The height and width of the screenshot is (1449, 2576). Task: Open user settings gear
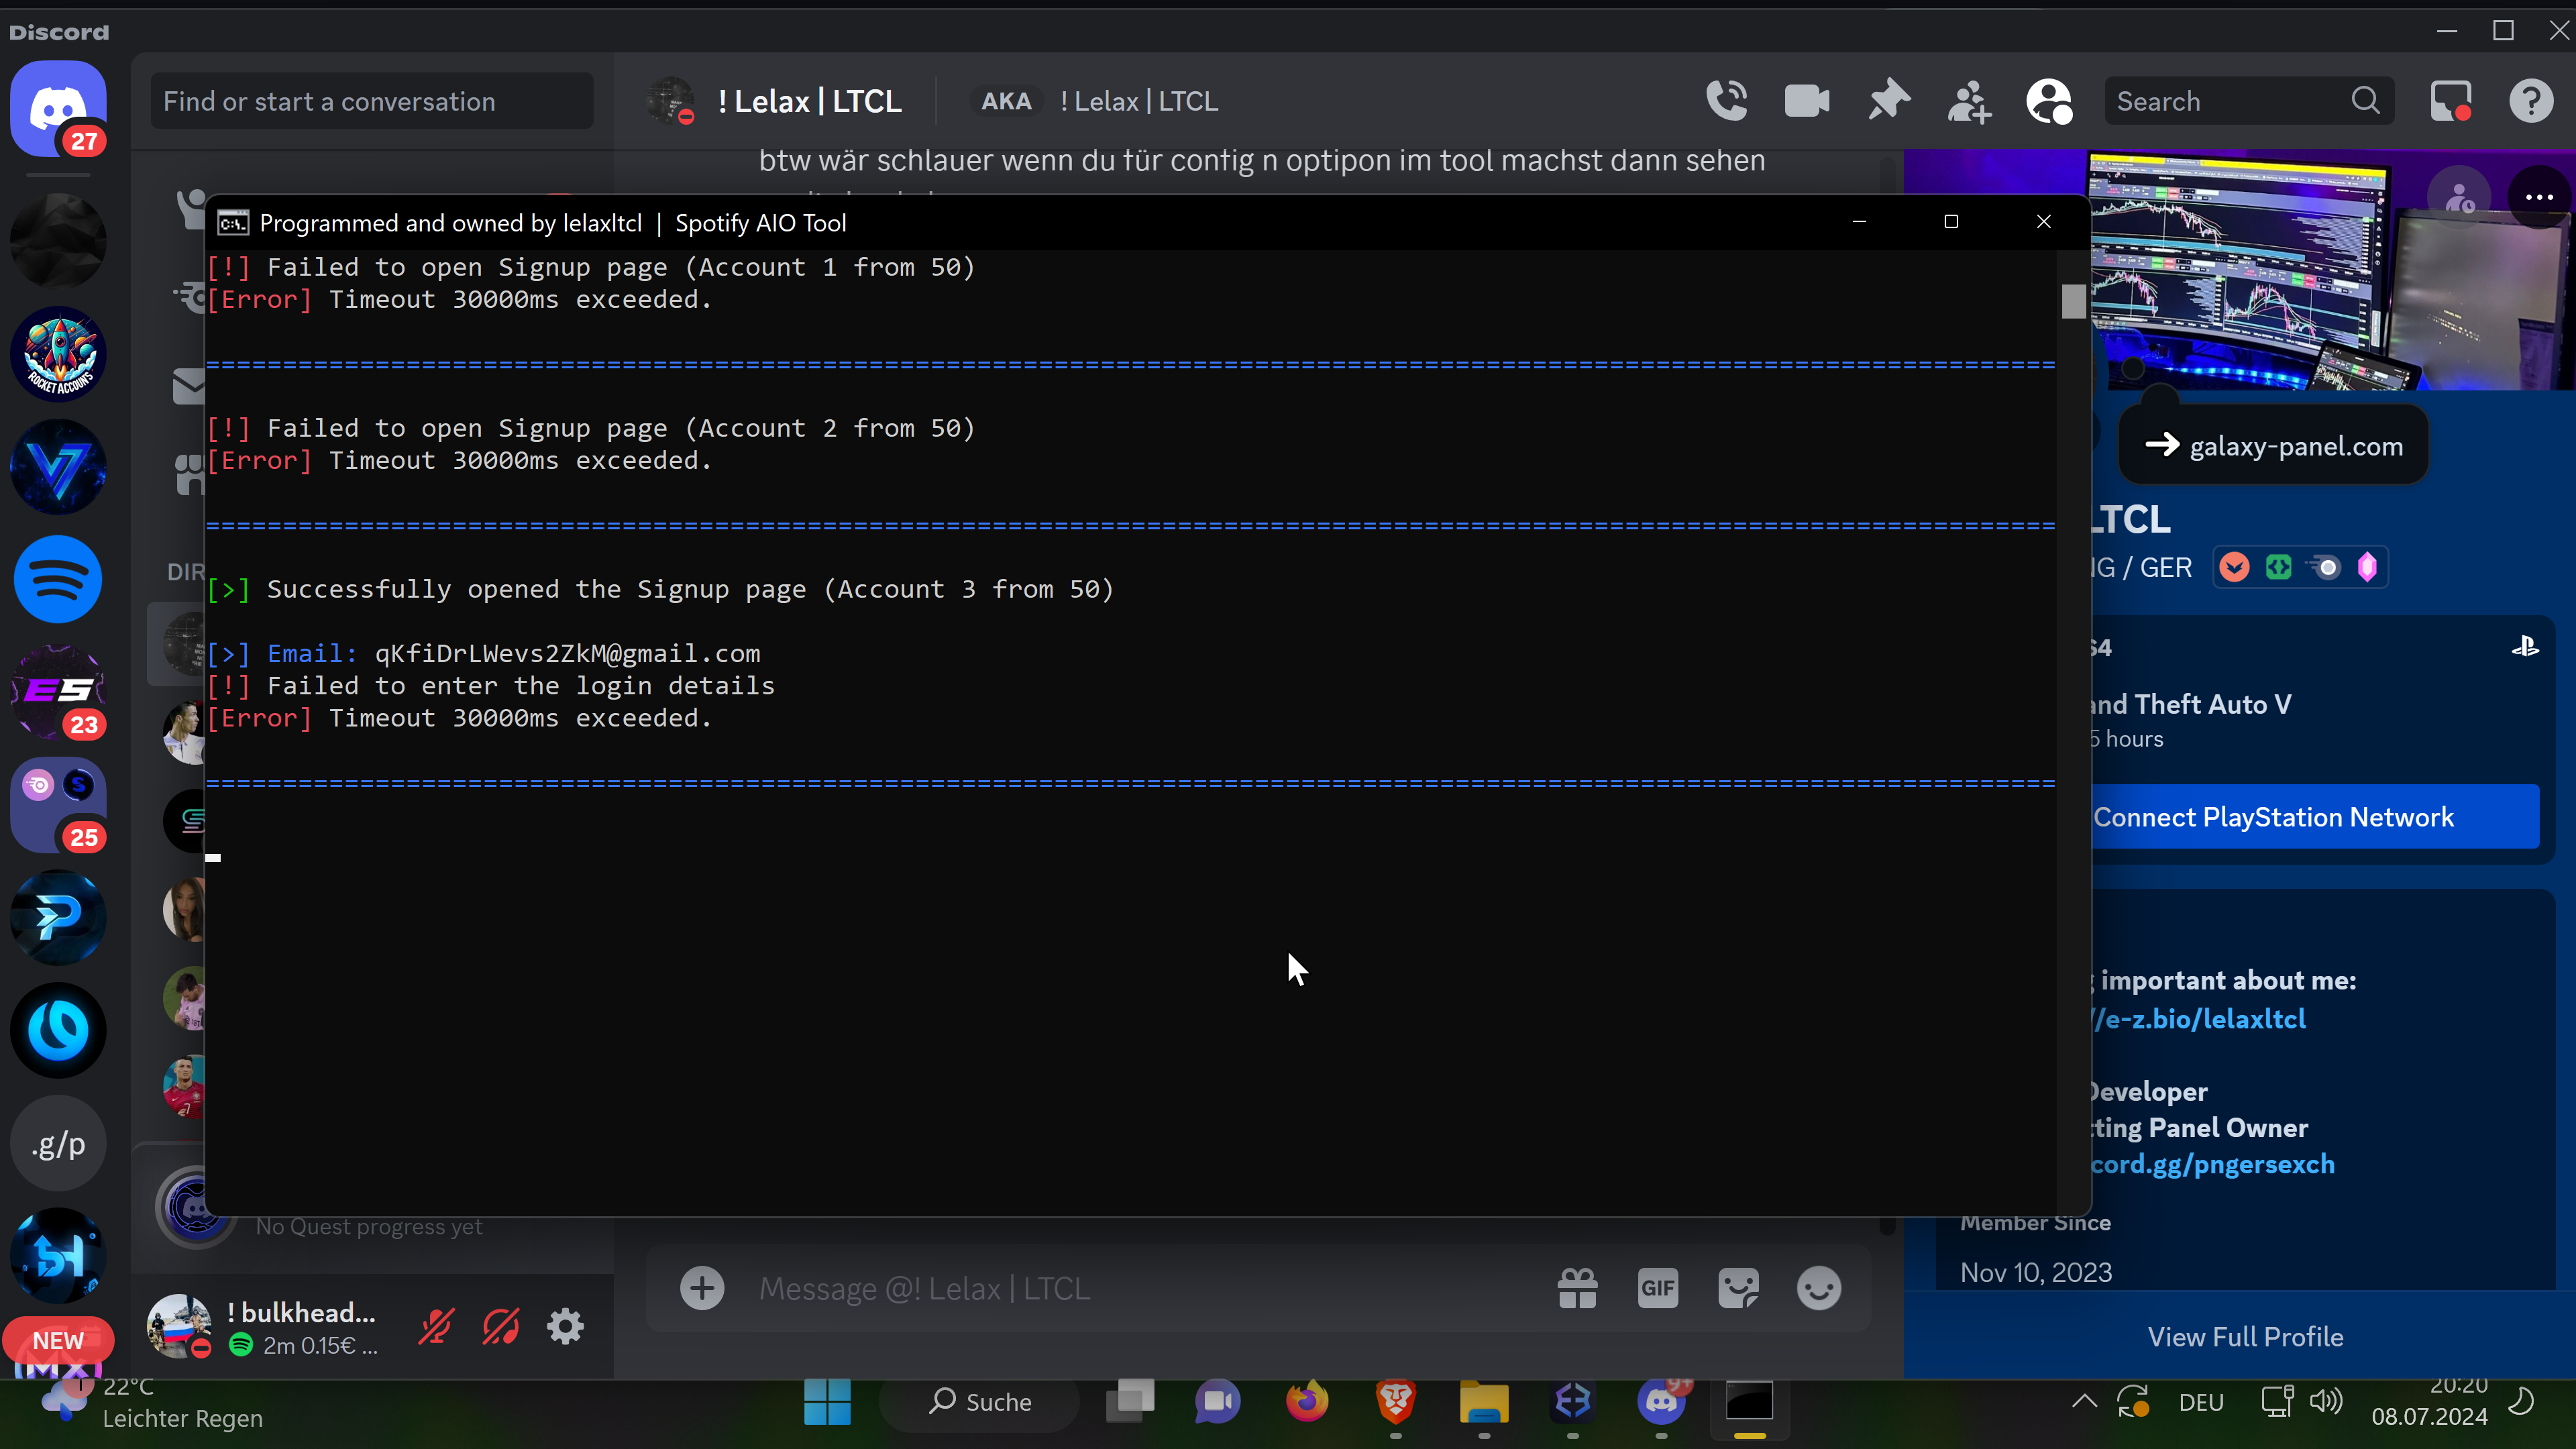click(x=565, y=1327)
